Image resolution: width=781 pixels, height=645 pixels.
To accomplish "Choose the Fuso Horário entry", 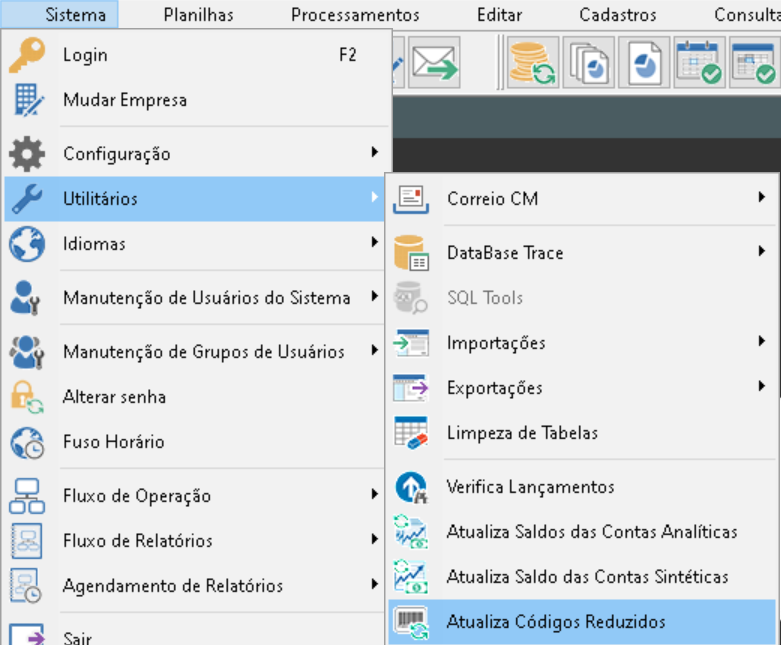I will (x=196, y=442).
